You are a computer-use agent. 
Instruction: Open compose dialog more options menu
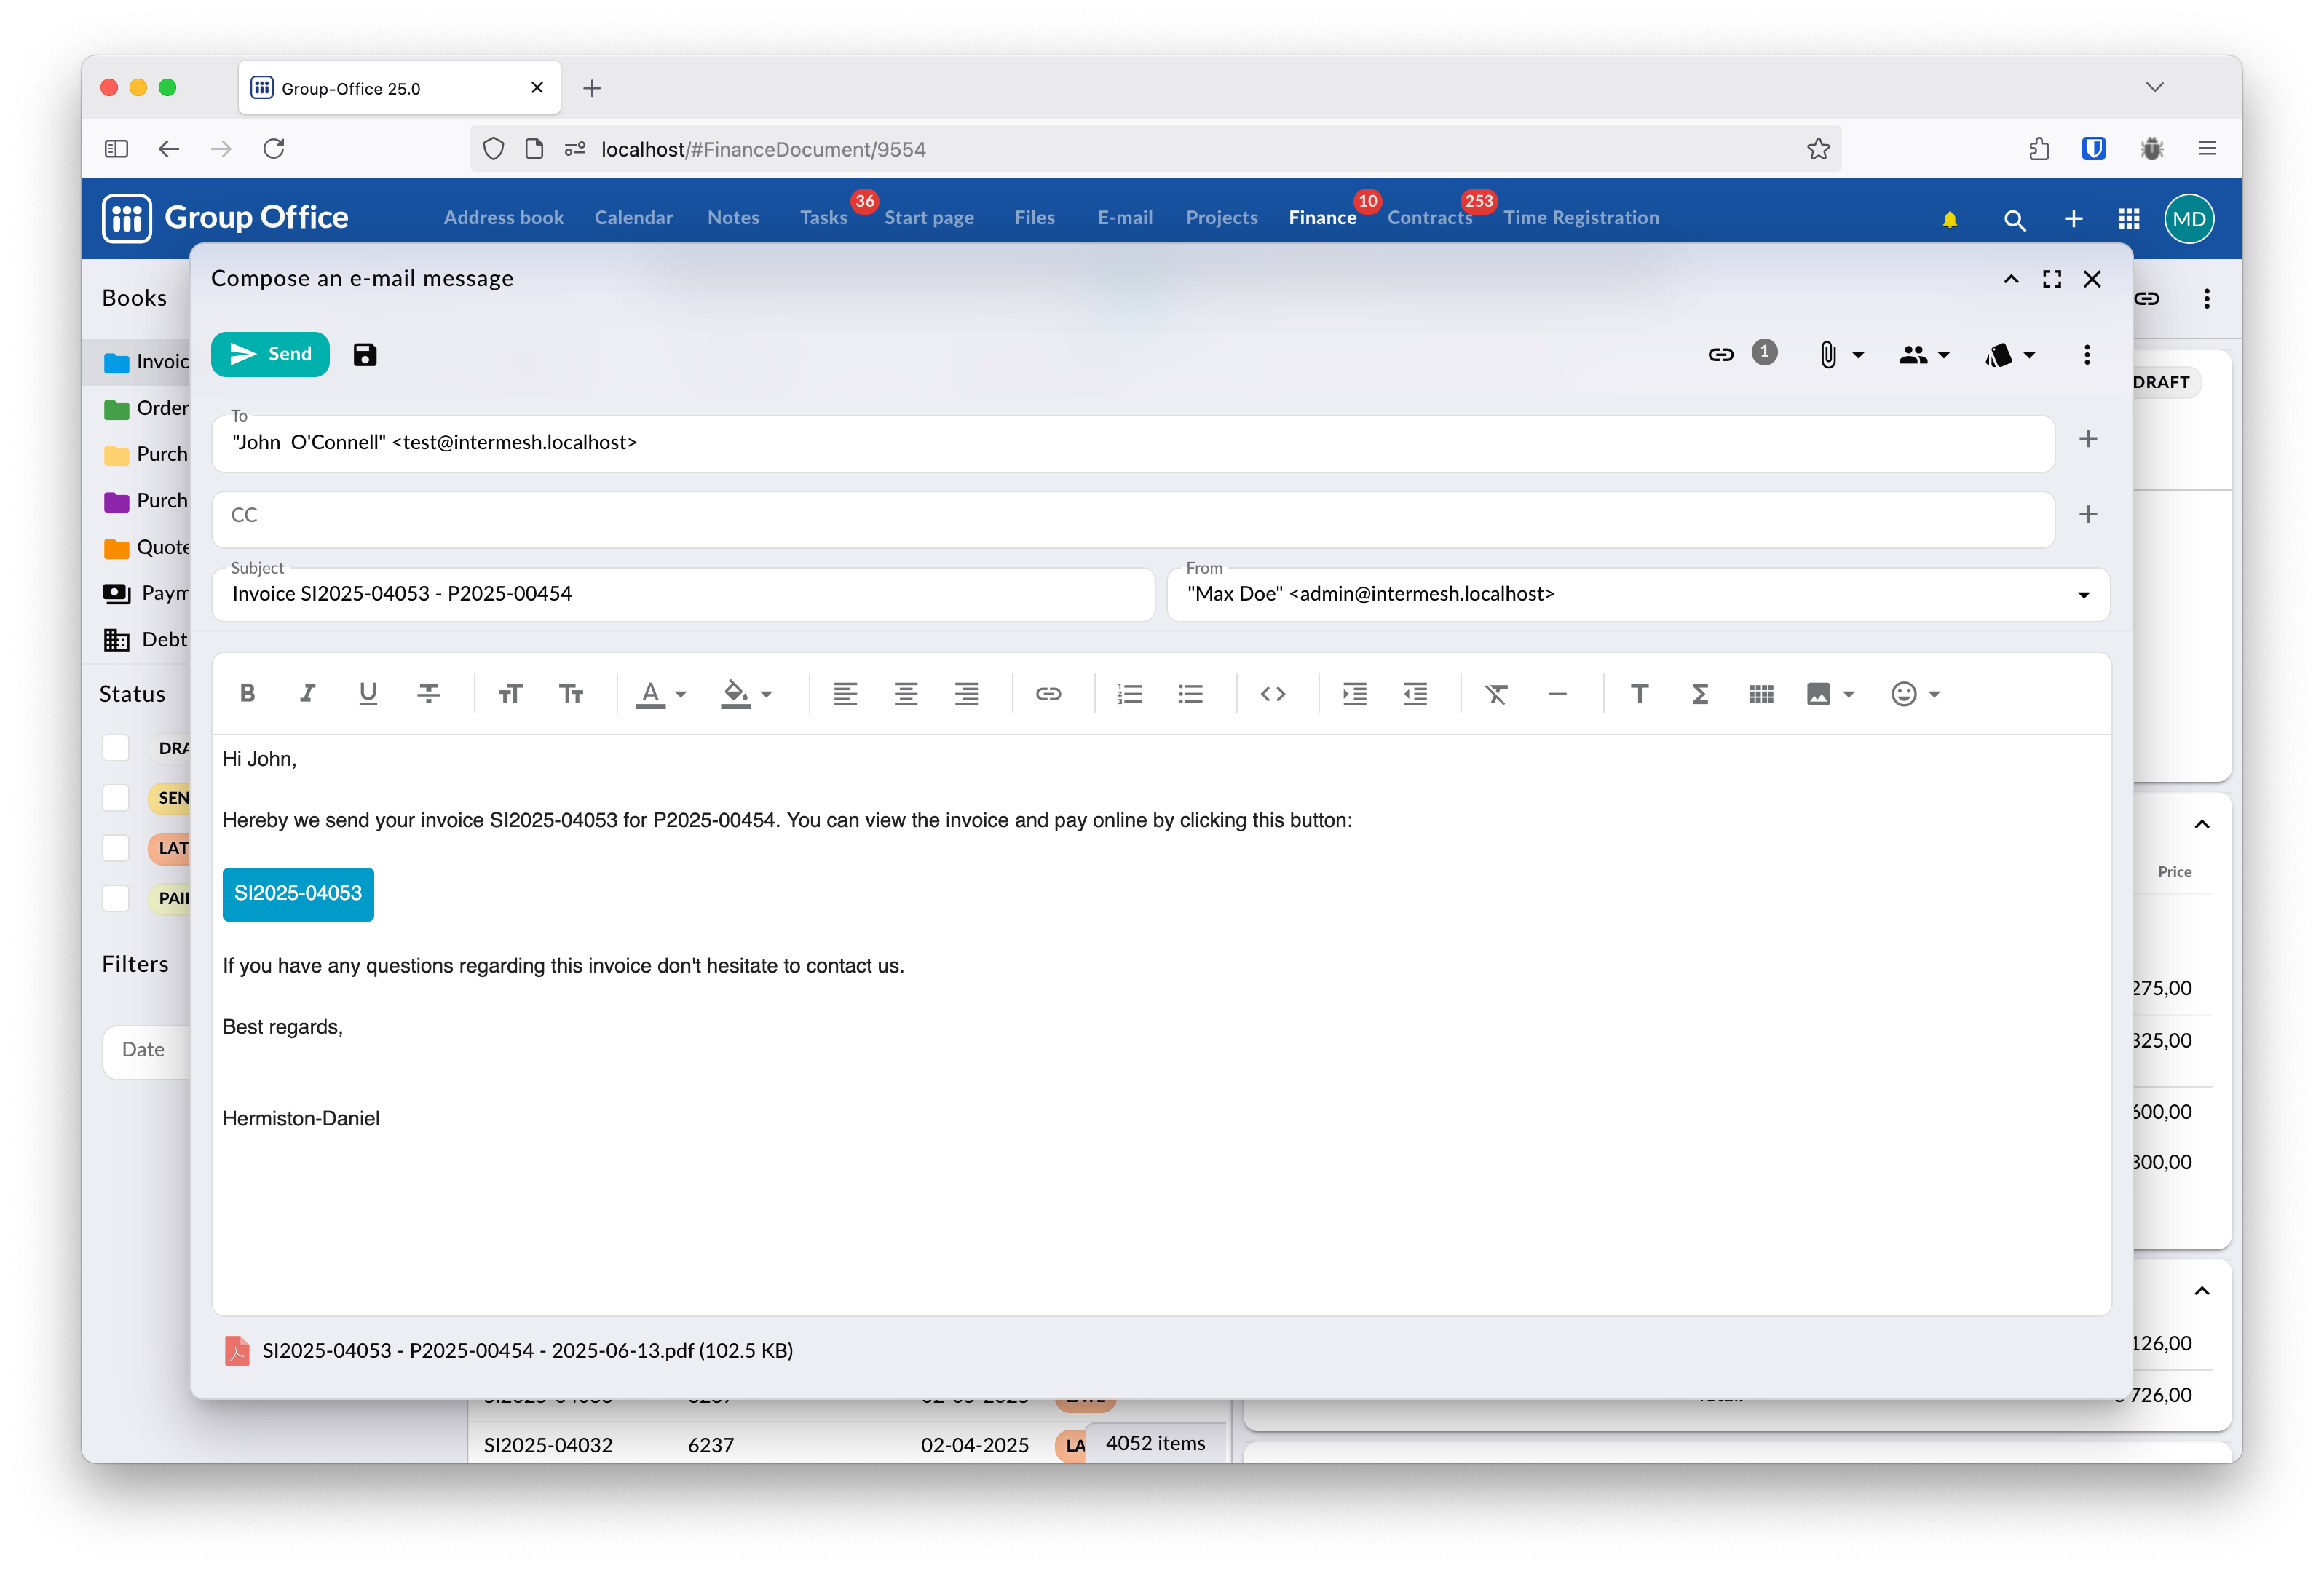(2087, 354)
